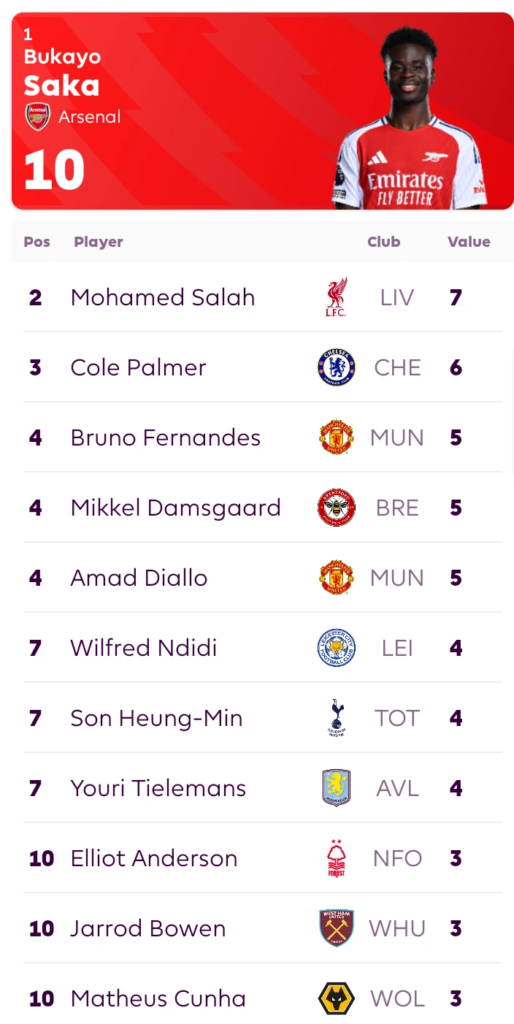The height and width of the screenshot is (1024, 514).
Task: Click Bukayo Saka's photo in the header card
Action: click(x=409, y=118)
